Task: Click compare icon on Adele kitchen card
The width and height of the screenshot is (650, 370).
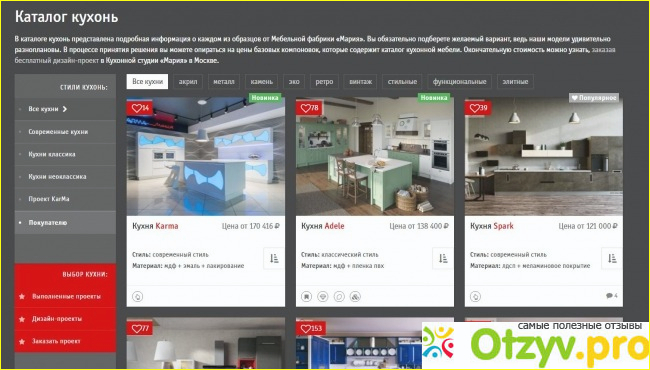Action: coord(443,258)
